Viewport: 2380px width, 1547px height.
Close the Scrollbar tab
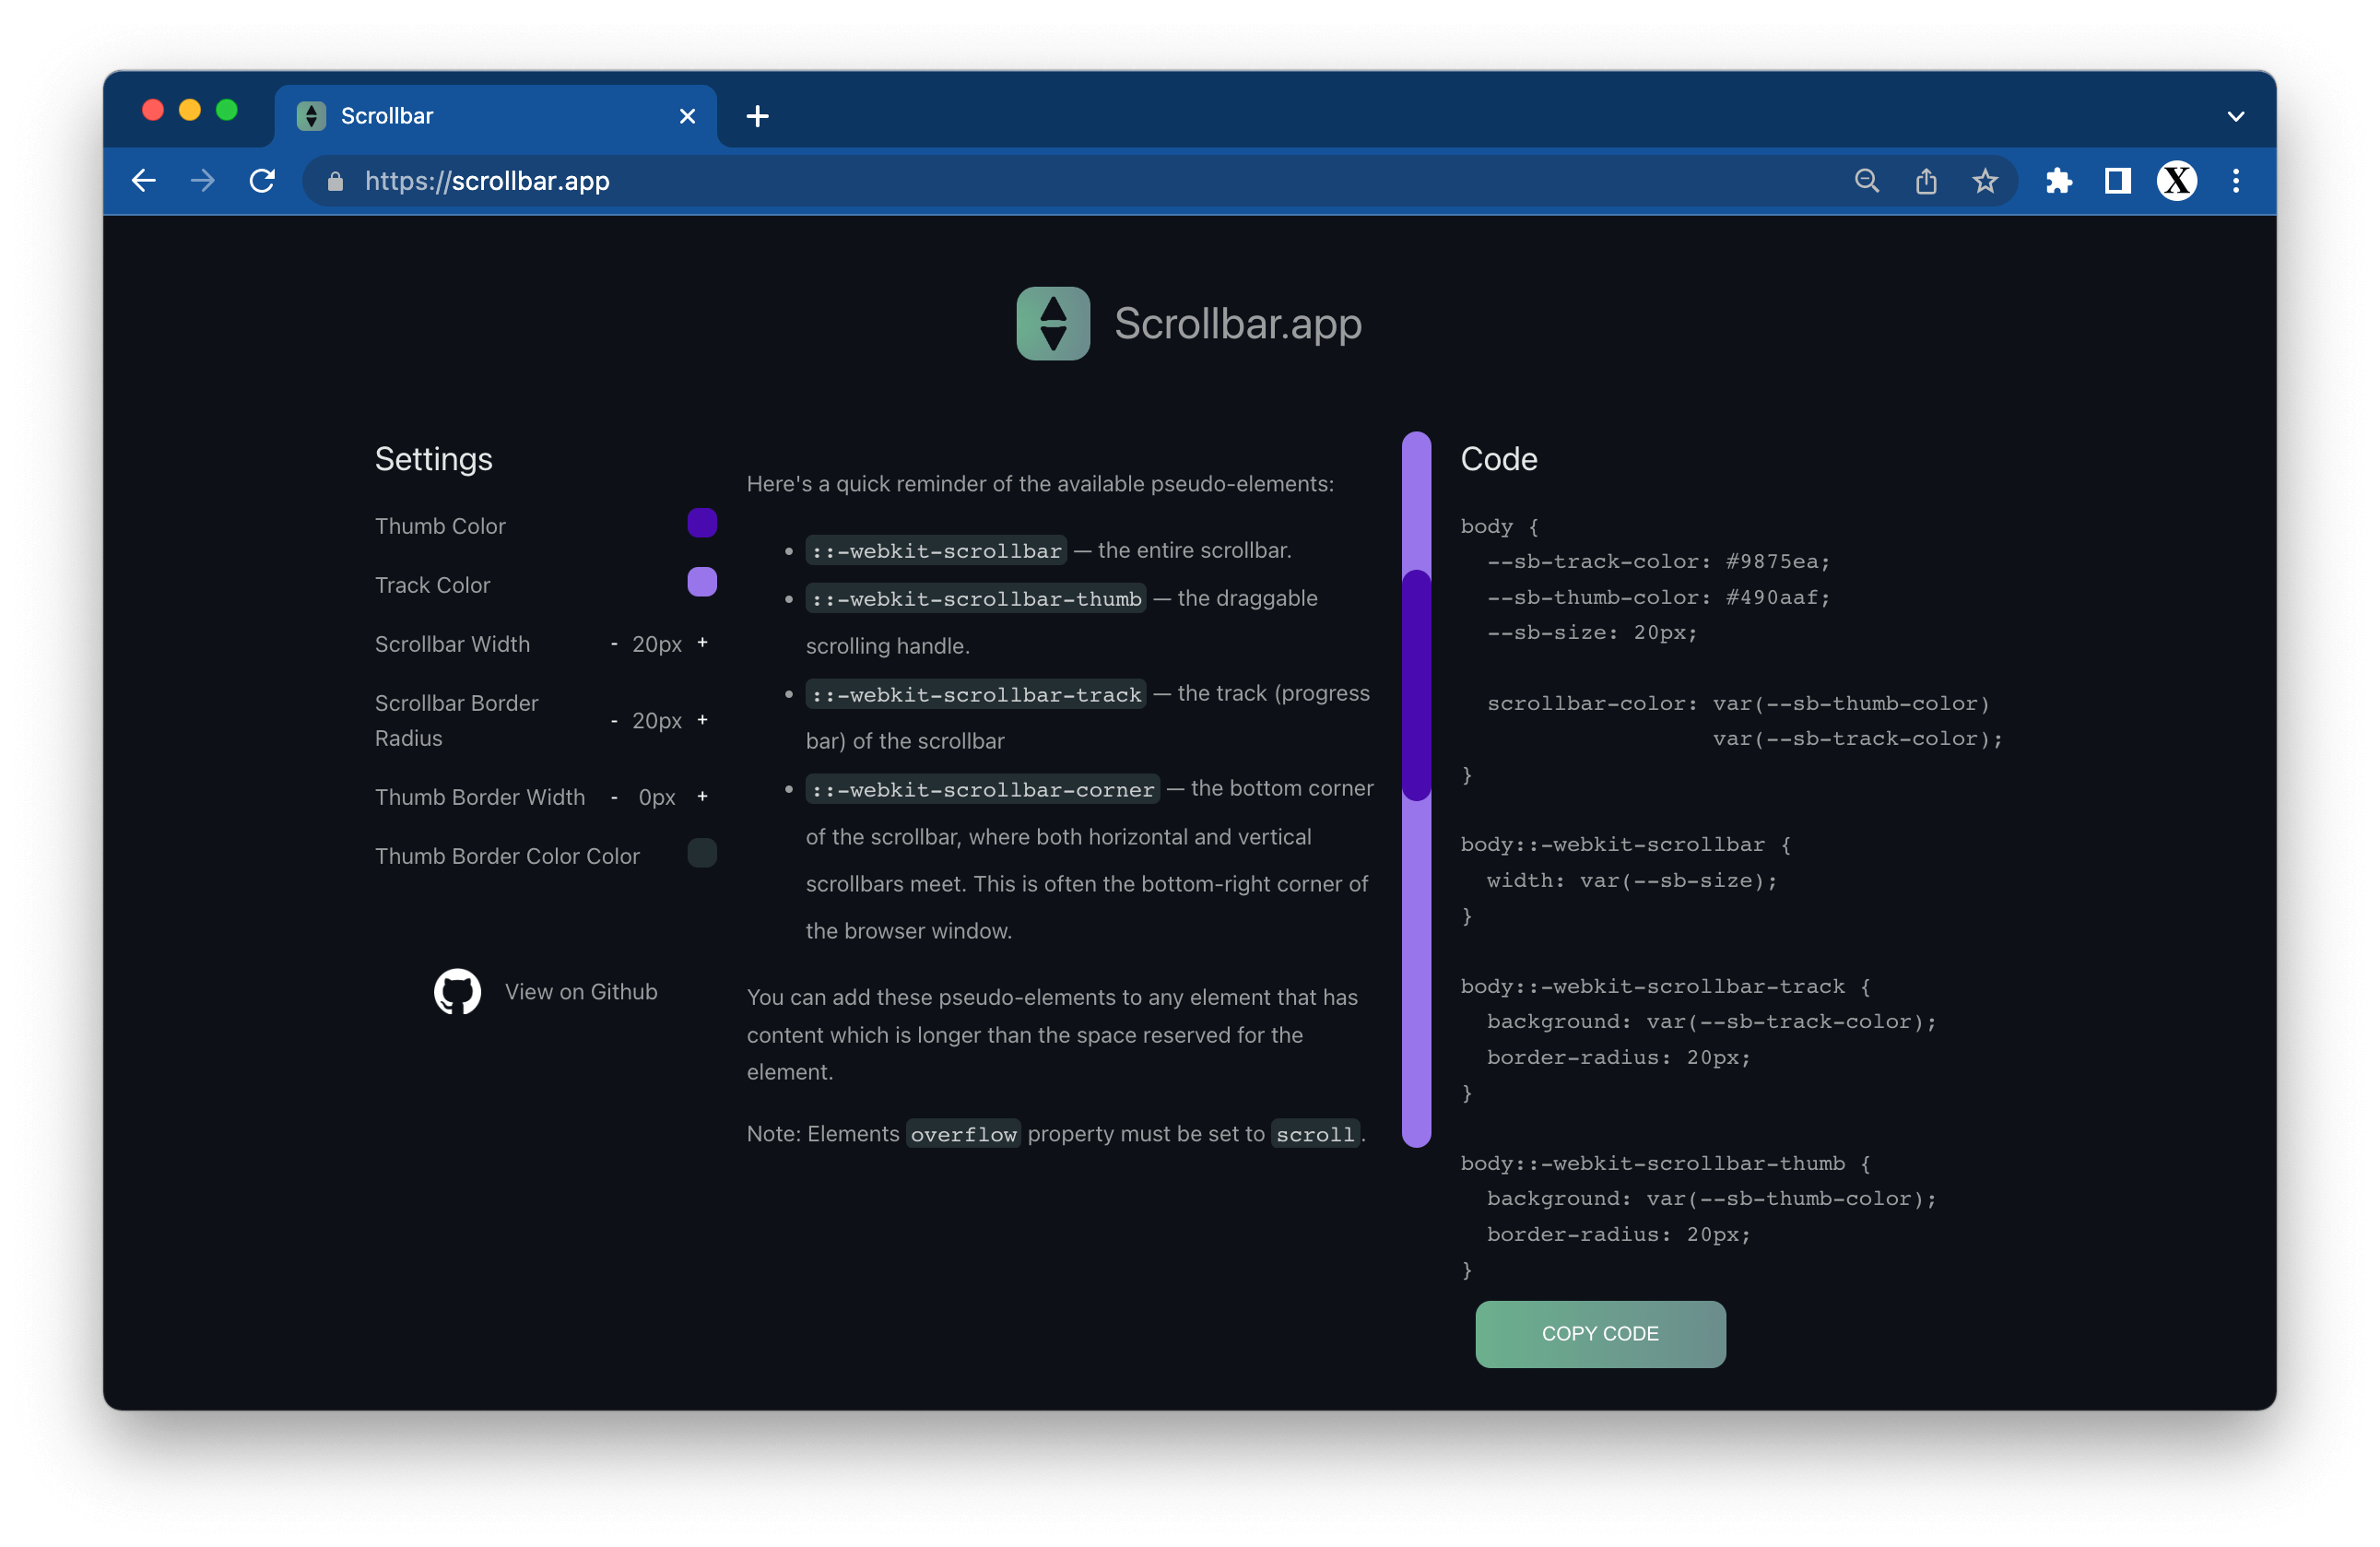pos(687,116)
